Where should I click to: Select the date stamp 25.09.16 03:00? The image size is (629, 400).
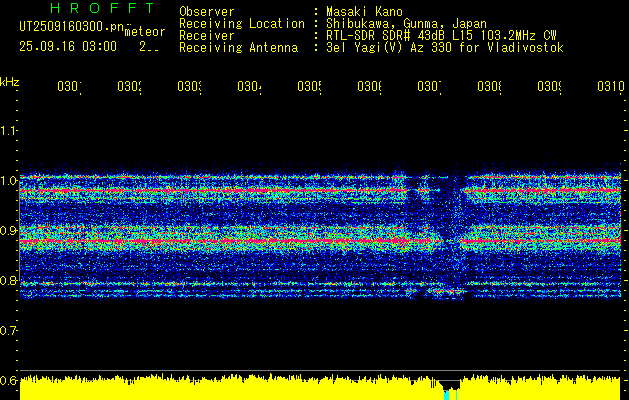tap(68, 47)
